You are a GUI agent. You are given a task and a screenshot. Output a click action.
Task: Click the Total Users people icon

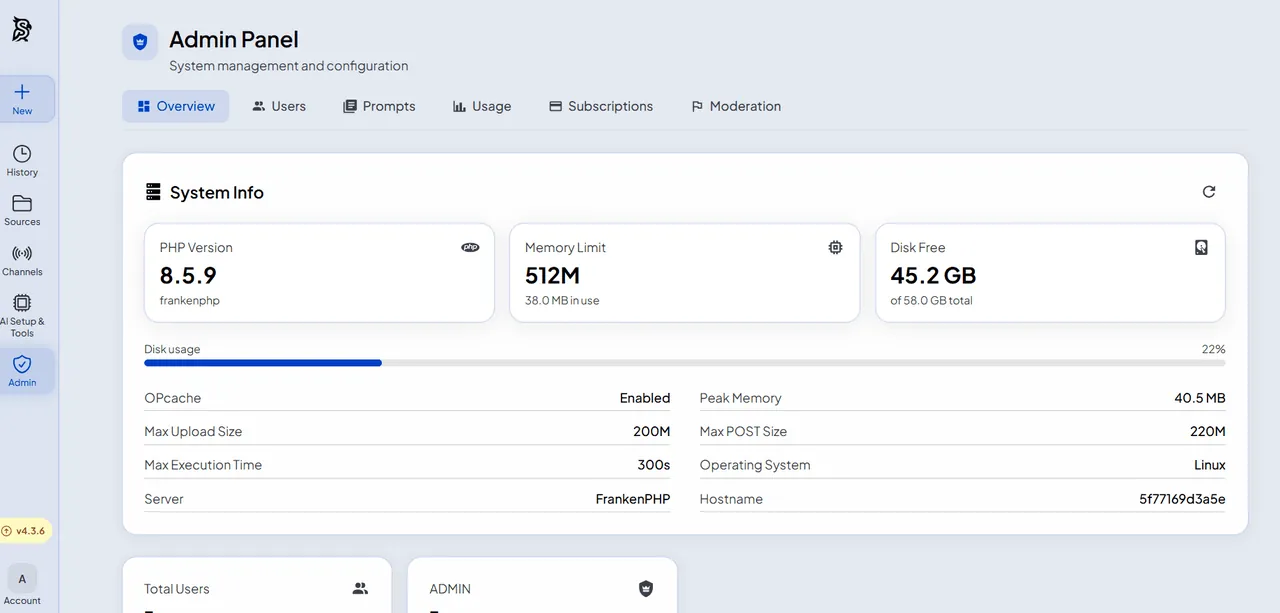tap(360, 589)
